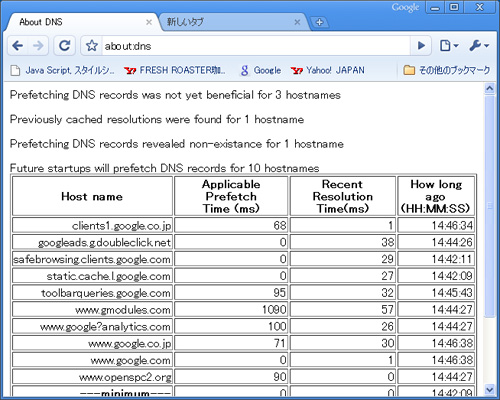
Task: Select the clients1.google.co.jp host cell
Action: coord(92,225)
